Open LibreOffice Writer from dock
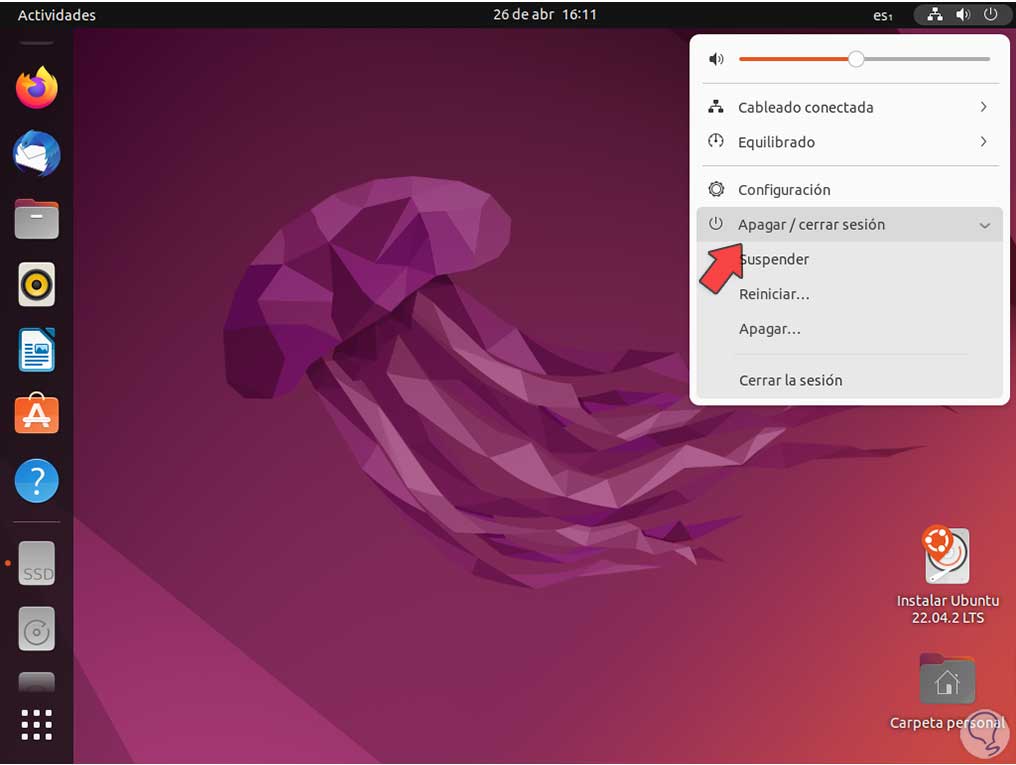 (x=36, y=350)
